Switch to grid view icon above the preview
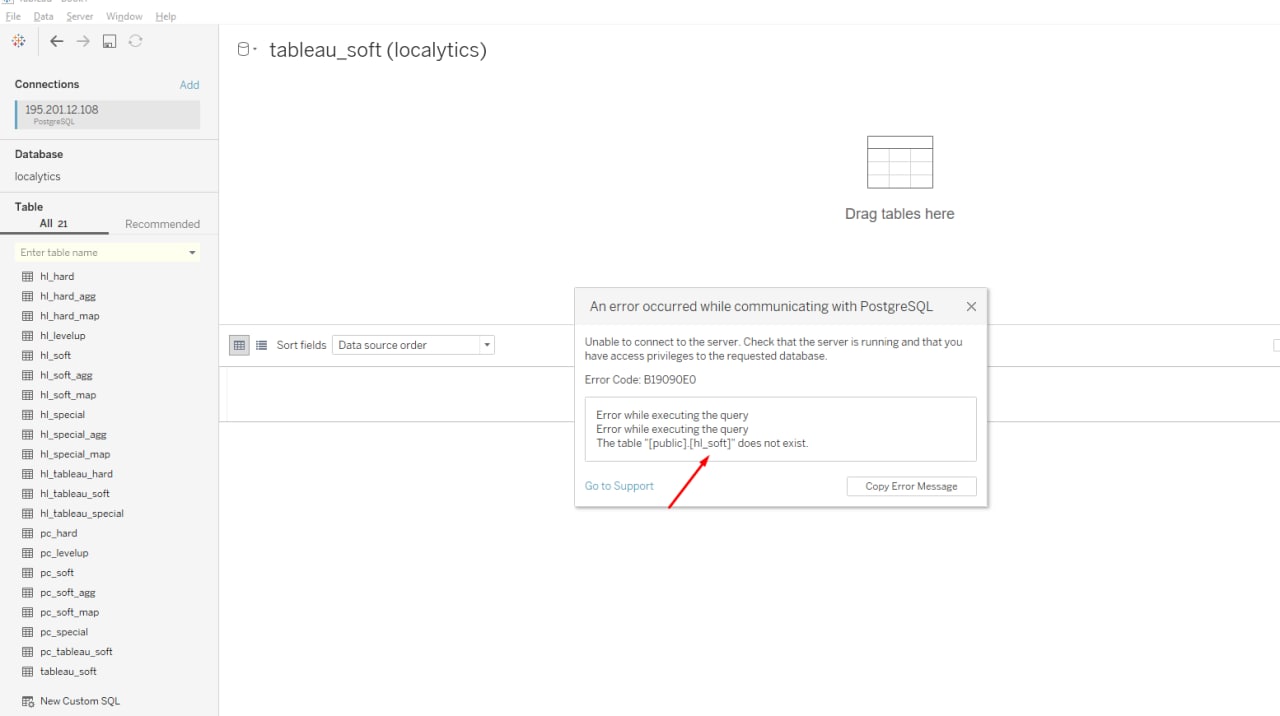Screen dimensions: 1280x716 click(239, 345)
